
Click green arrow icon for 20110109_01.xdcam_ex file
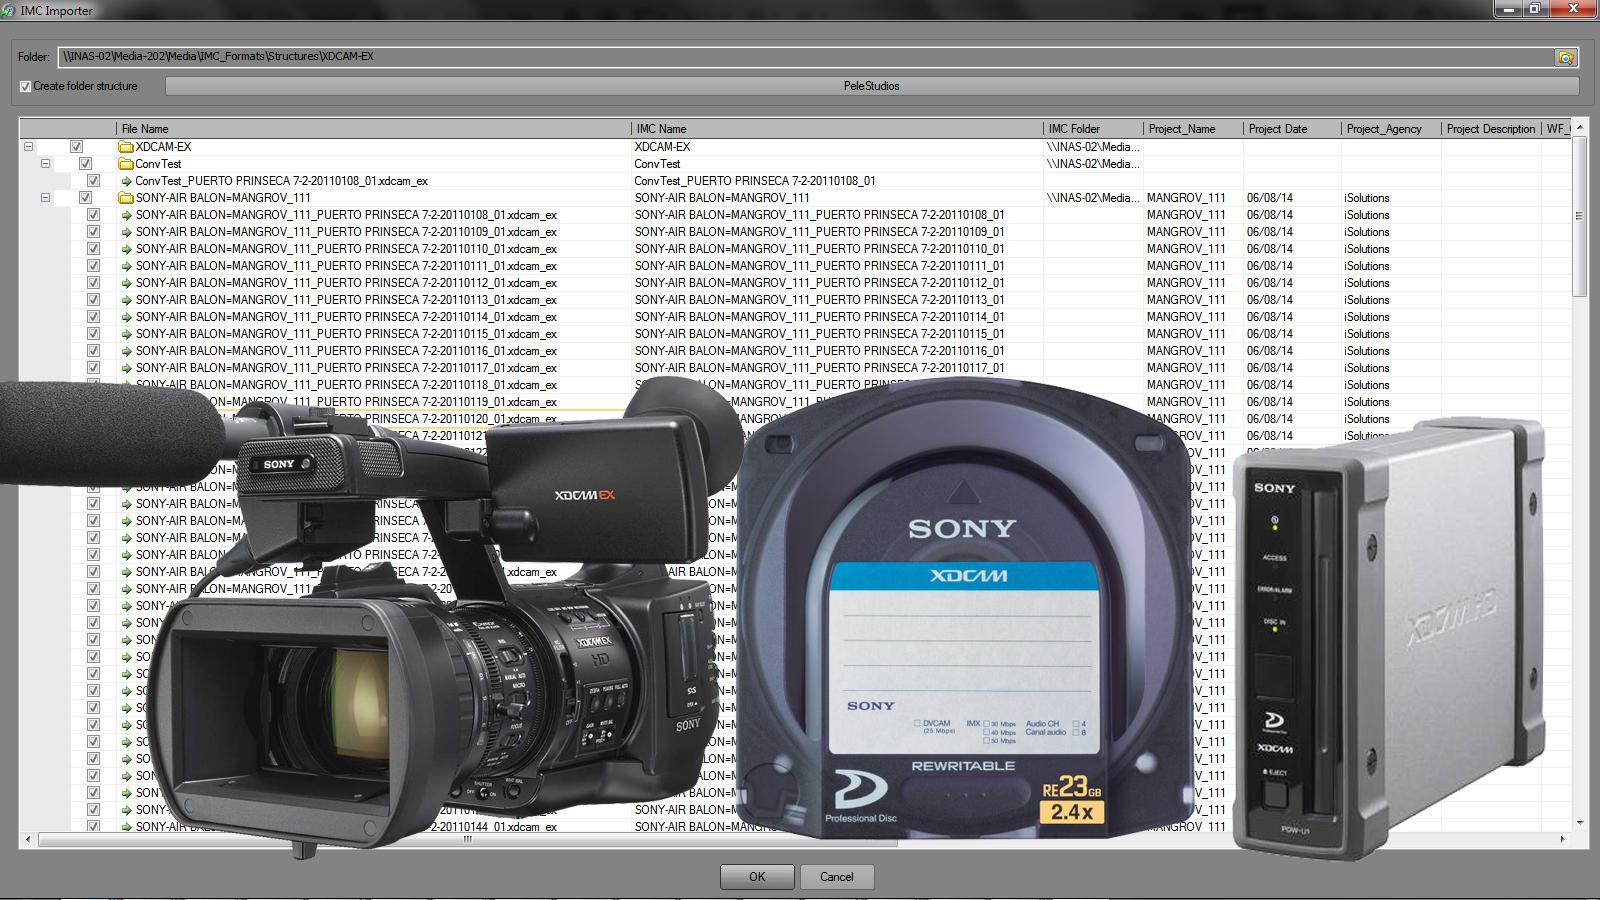point(126,232)
